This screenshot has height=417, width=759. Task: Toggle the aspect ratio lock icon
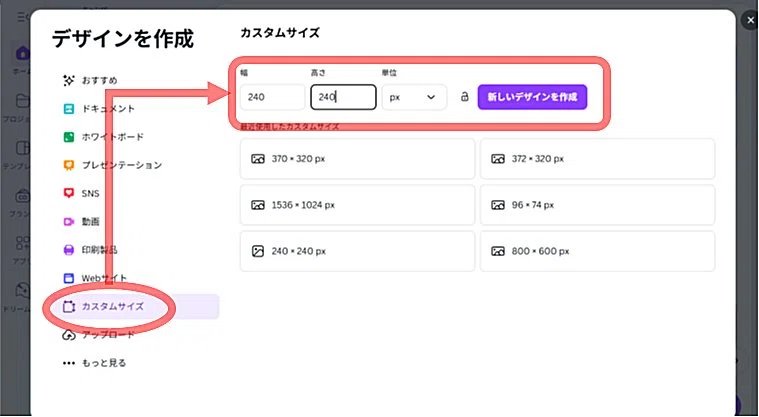click(x=464, y=97)
